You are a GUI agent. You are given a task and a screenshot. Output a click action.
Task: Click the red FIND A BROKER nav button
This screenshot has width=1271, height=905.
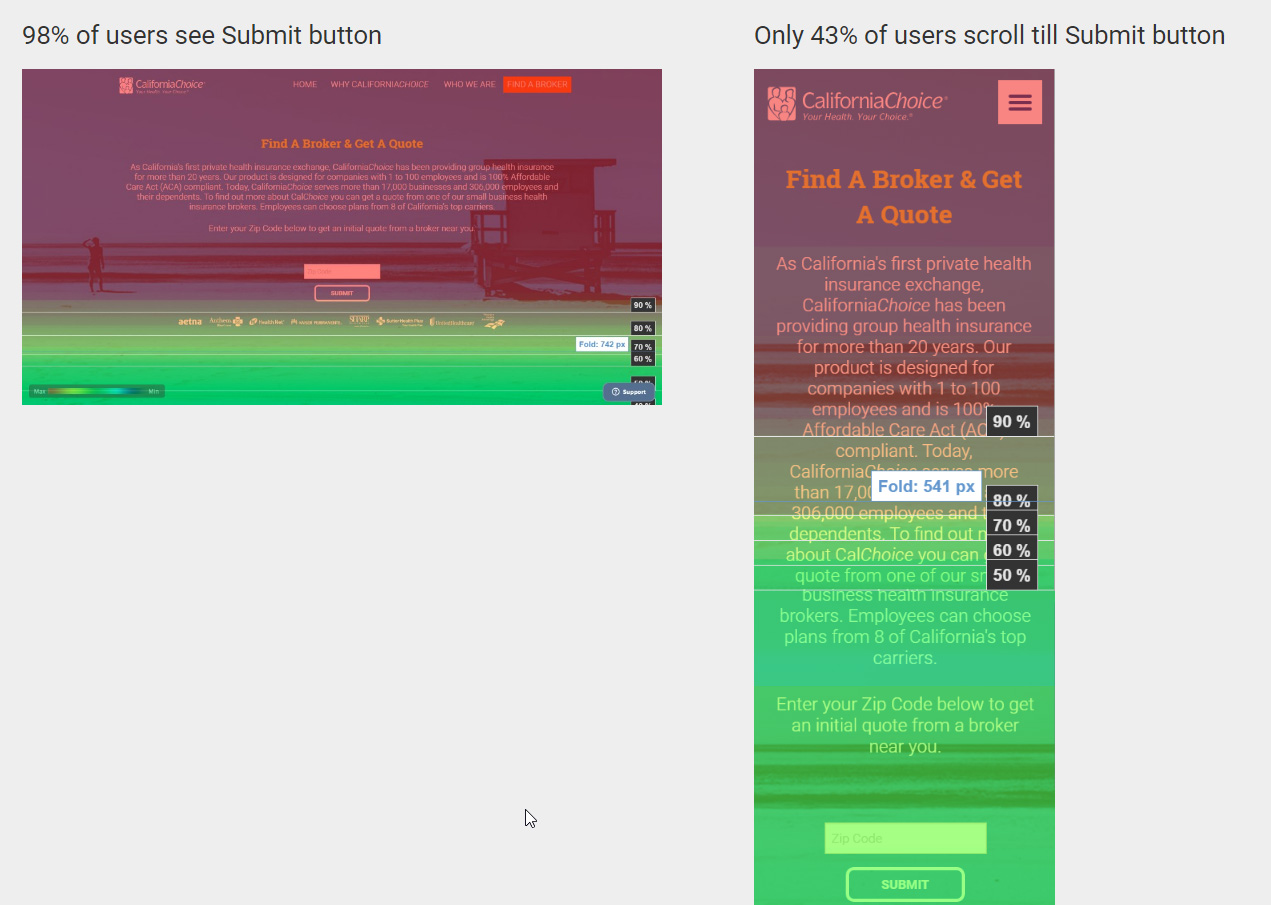[537, 85]
